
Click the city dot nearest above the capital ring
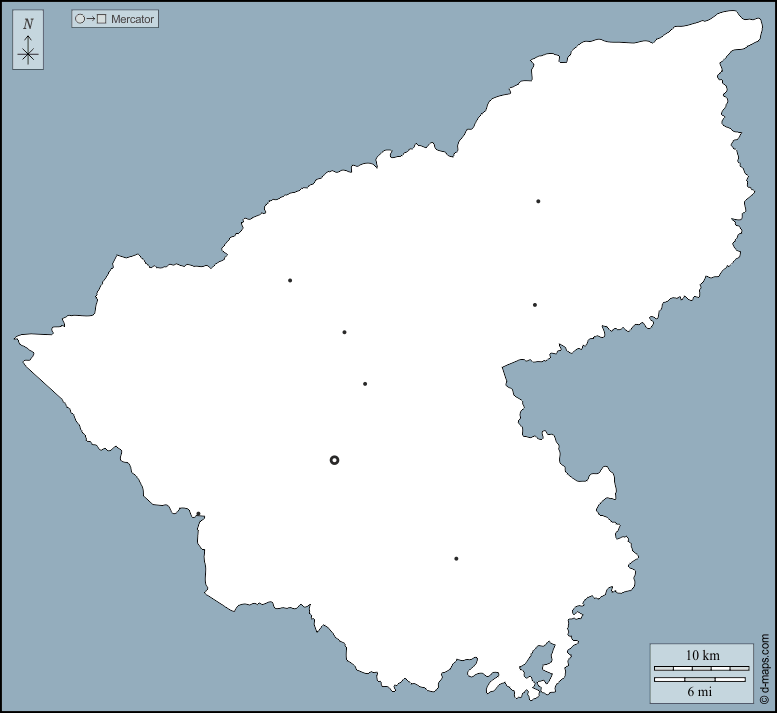tap(365, 384)
